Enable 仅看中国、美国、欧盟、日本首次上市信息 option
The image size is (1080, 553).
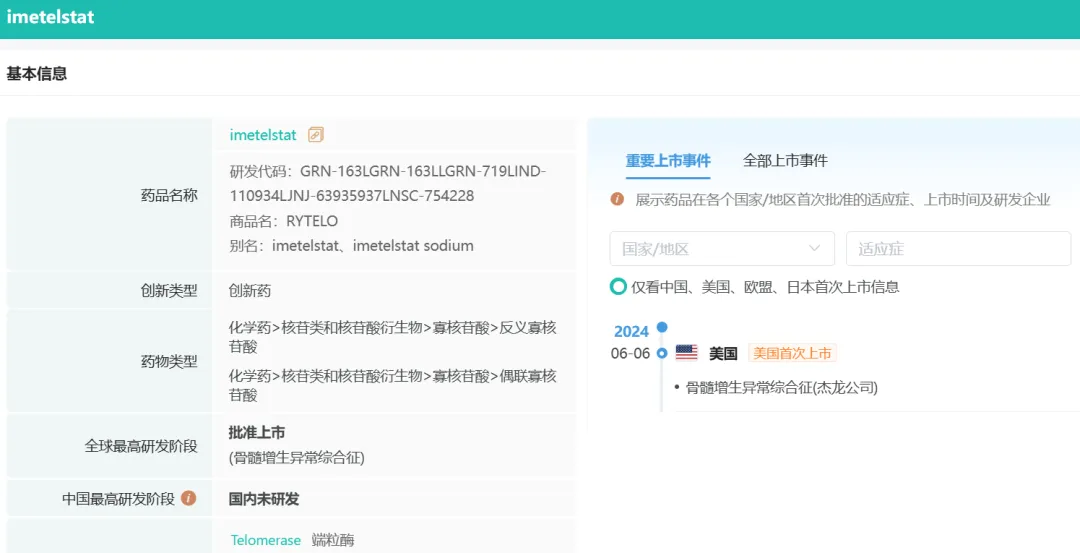click(619, 287)
